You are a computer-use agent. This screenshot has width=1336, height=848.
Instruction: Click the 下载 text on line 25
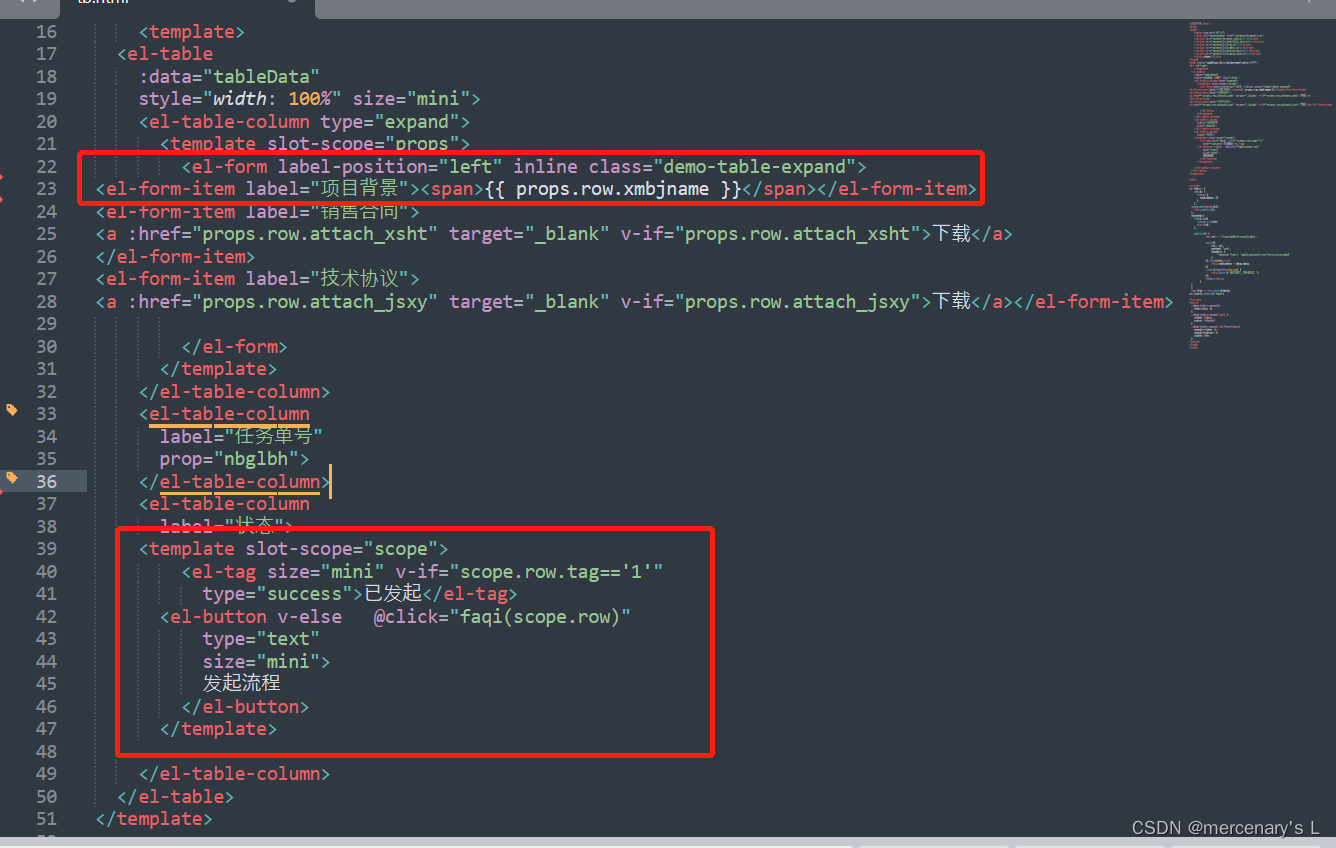(x=951, y=234)
